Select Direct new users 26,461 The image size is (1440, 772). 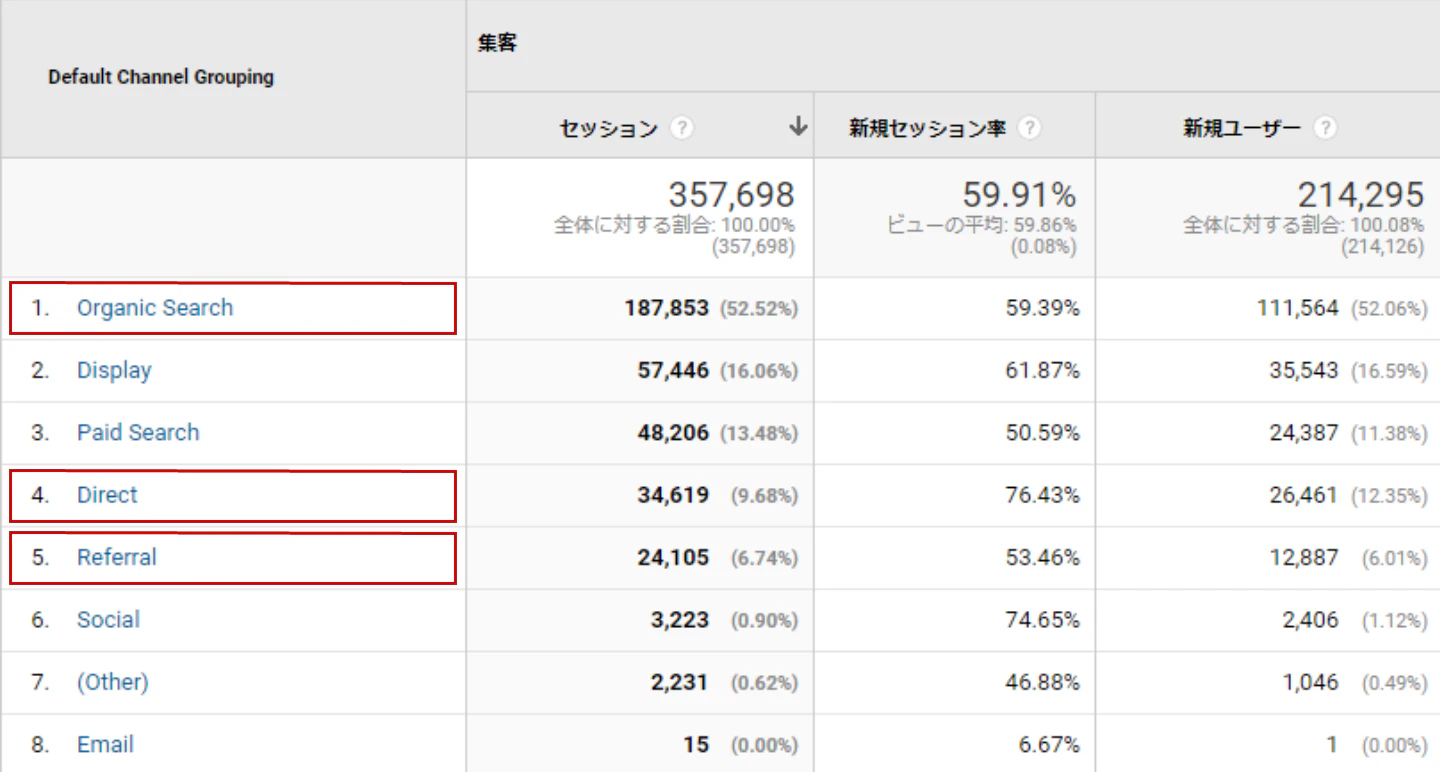click(x=1304, y=495)
